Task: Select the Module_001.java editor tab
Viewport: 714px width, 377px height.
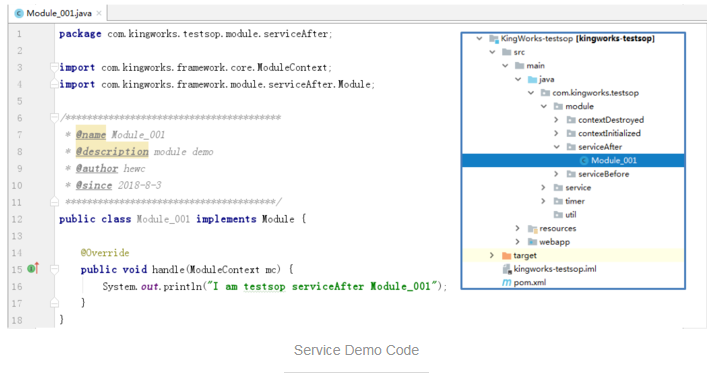Action: [x=58, y=13]
